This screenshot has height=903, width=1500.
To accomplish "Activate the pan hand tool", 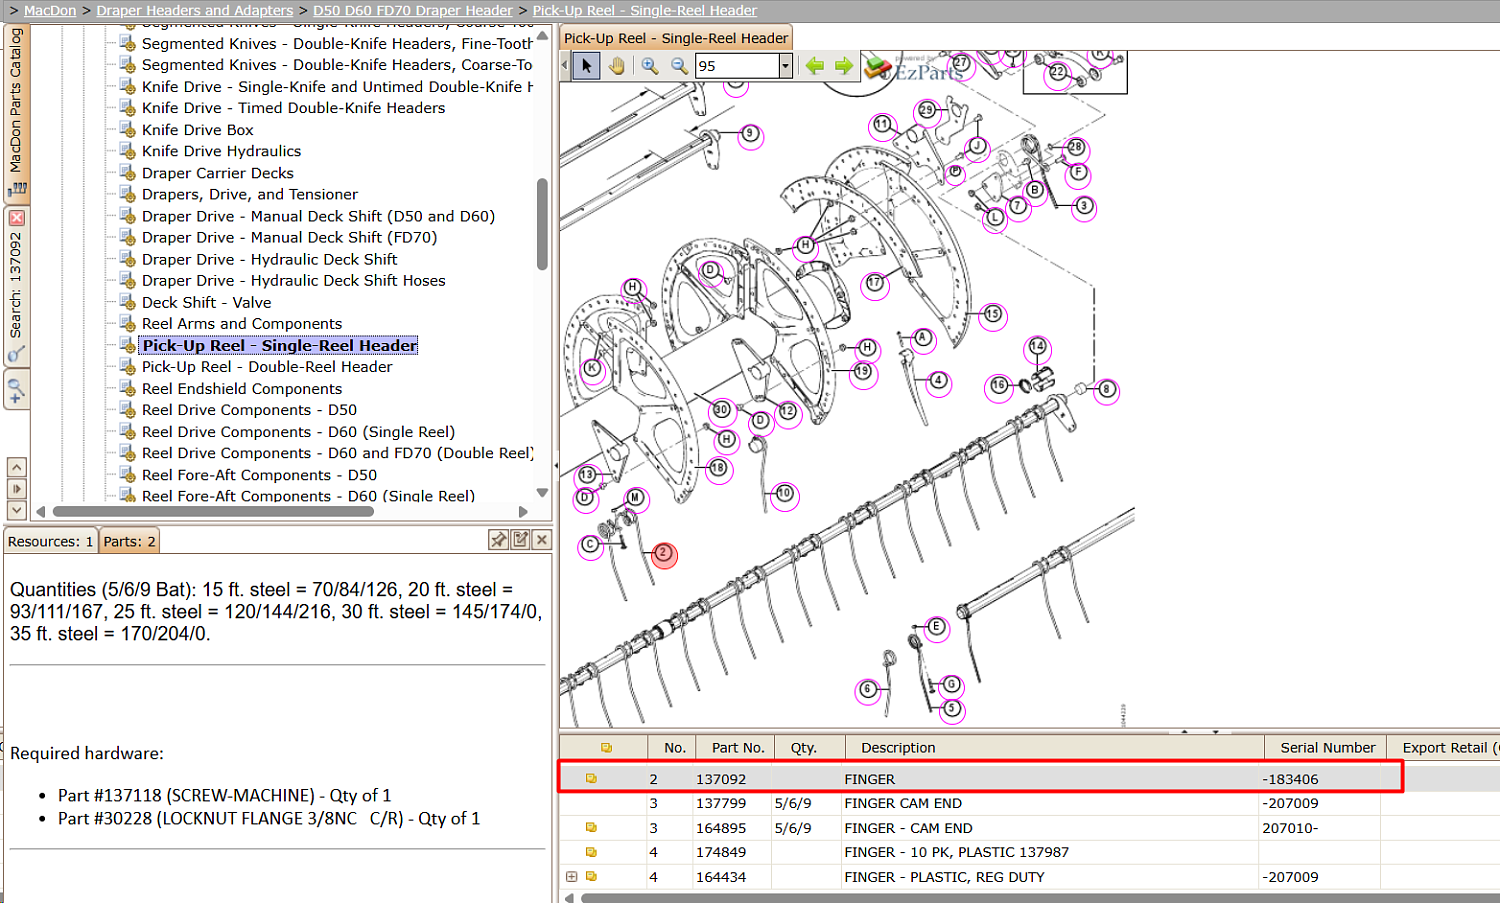I will pyautogui.click(x=617, y=66).
